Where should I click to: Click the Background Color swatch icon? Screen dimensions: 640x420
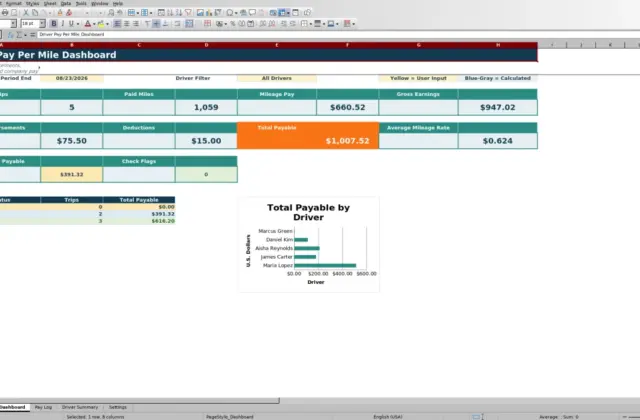tap(101, 24)
